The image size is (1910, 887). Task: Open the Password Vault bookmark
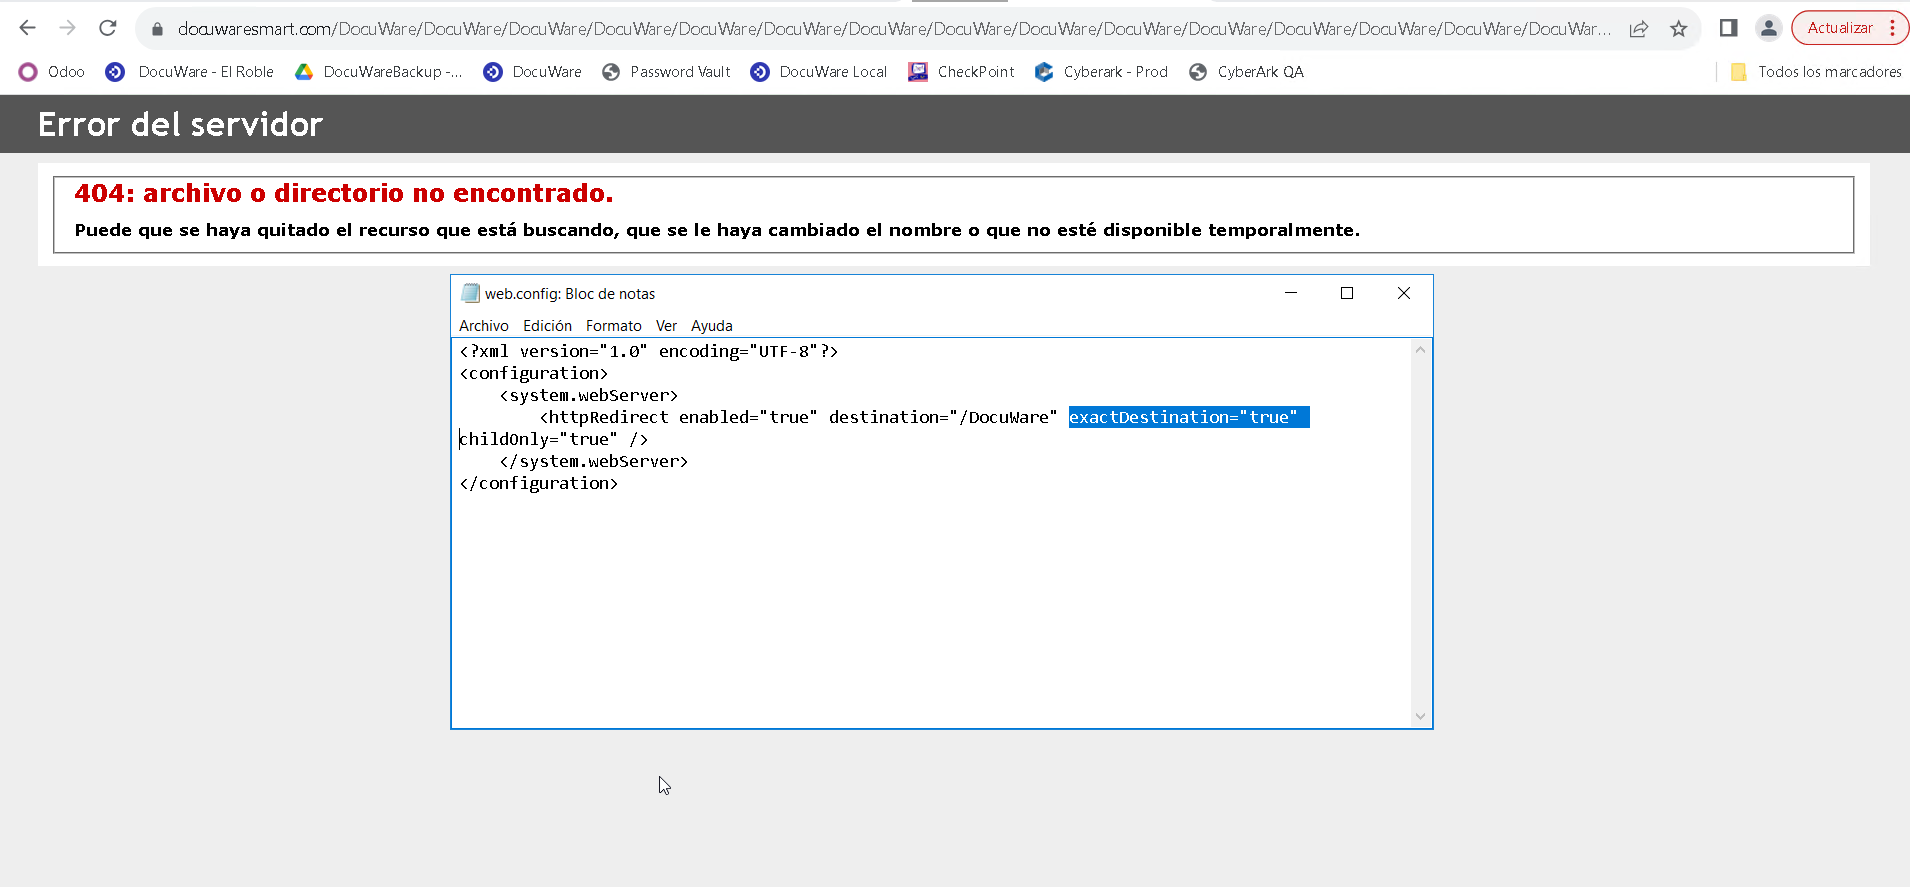(x=666, y=72)
